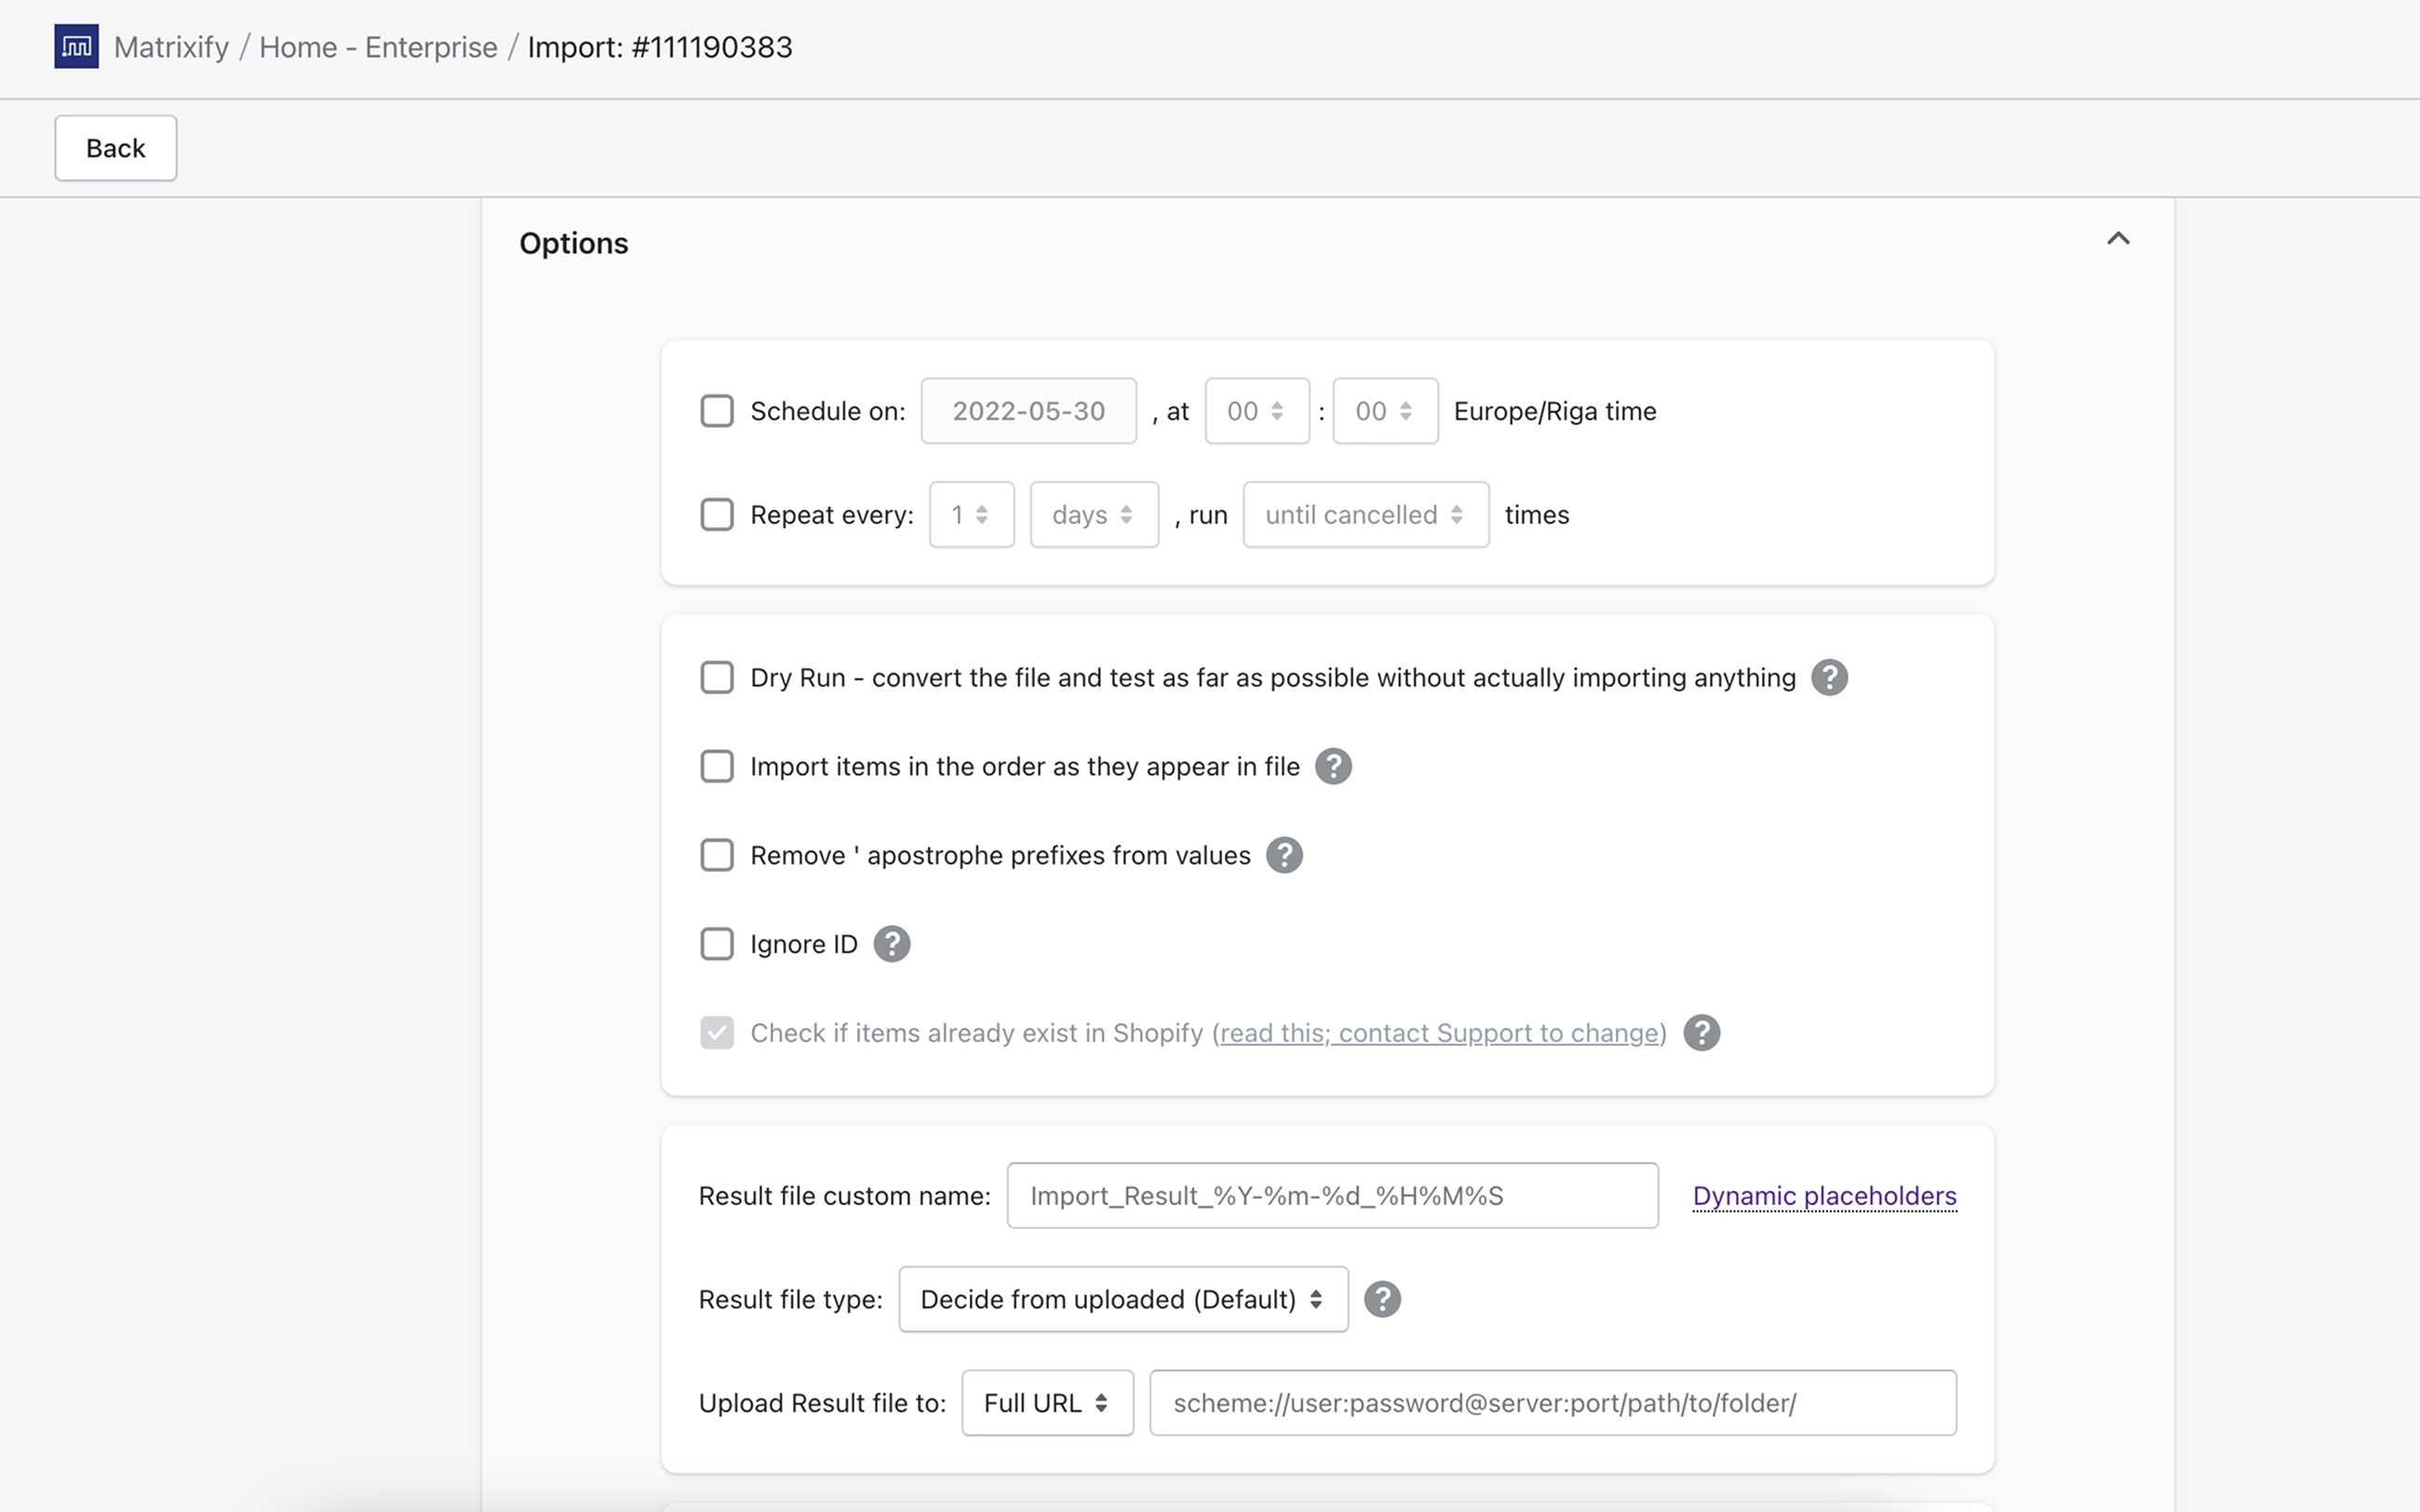Screen dimensions: 2420x1512
Task: Collapse the Options section chevron
Action: click(2117, 238)
